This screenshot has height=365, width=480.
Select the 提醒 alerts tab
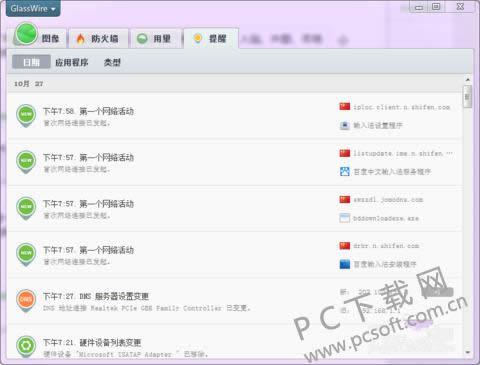click(x=211, y=38)
